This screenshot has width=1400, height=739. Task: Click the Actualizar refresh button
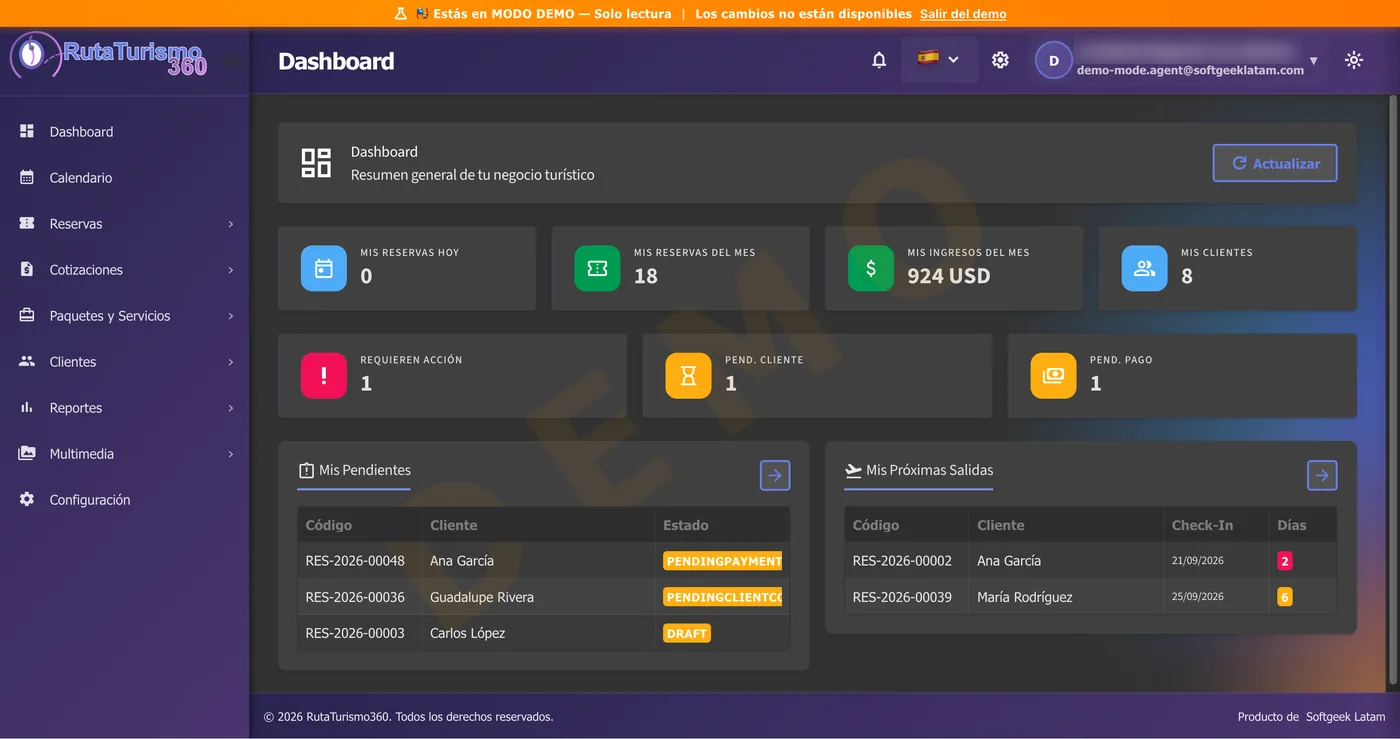coord(1275,163)
